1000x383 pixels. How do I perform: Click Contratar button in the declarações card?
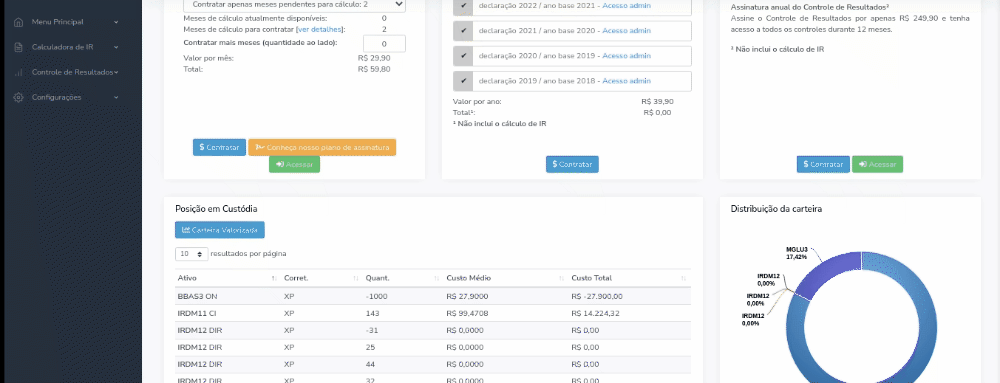(x=572, y=164)
